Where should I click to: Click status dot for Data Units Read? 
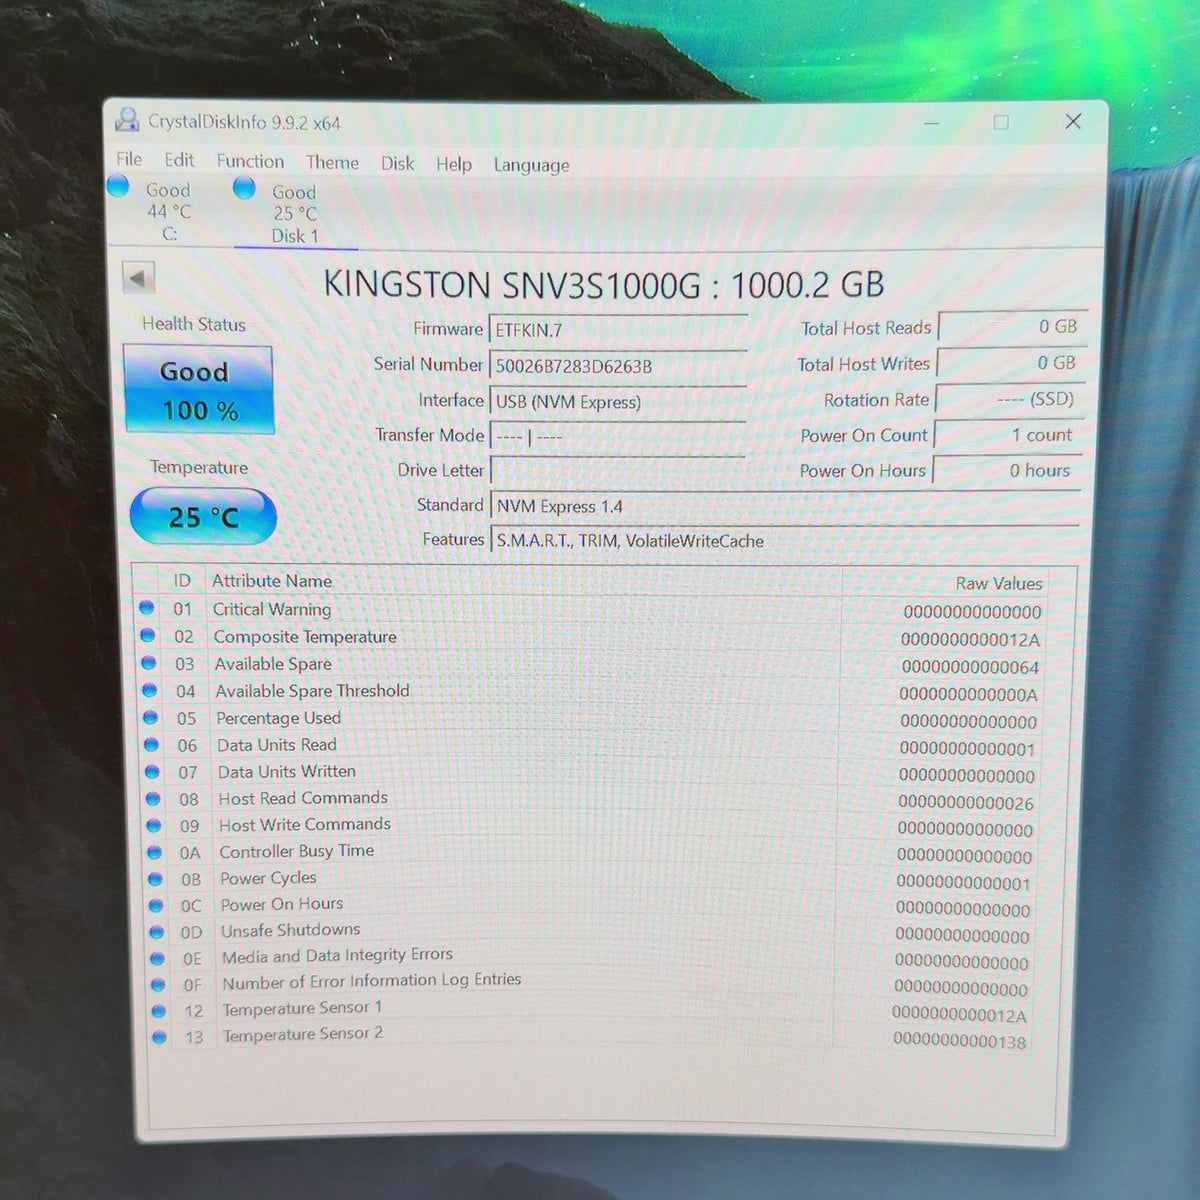click(x=152, y=744)
